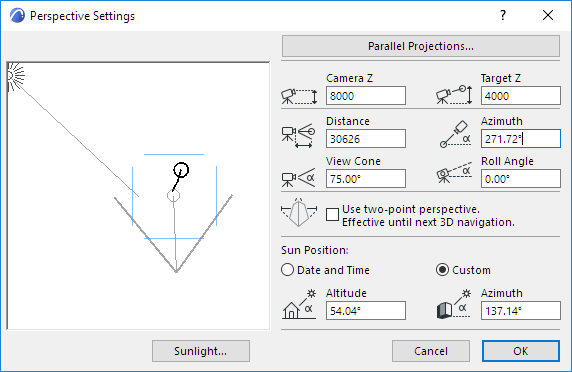
Task: Enable Use two-point perspective checkbox
Action: [332, 214]
